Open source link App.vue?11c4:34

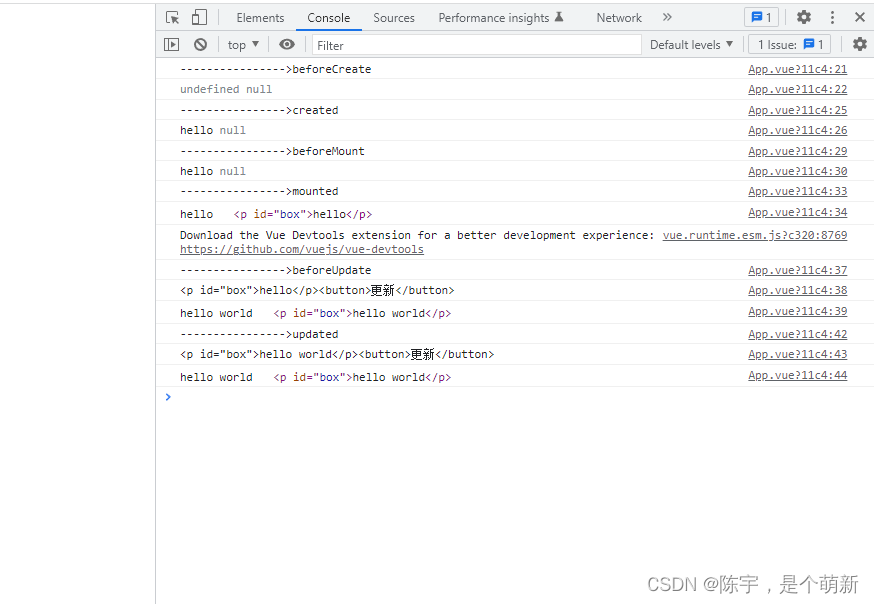(798, 212)
